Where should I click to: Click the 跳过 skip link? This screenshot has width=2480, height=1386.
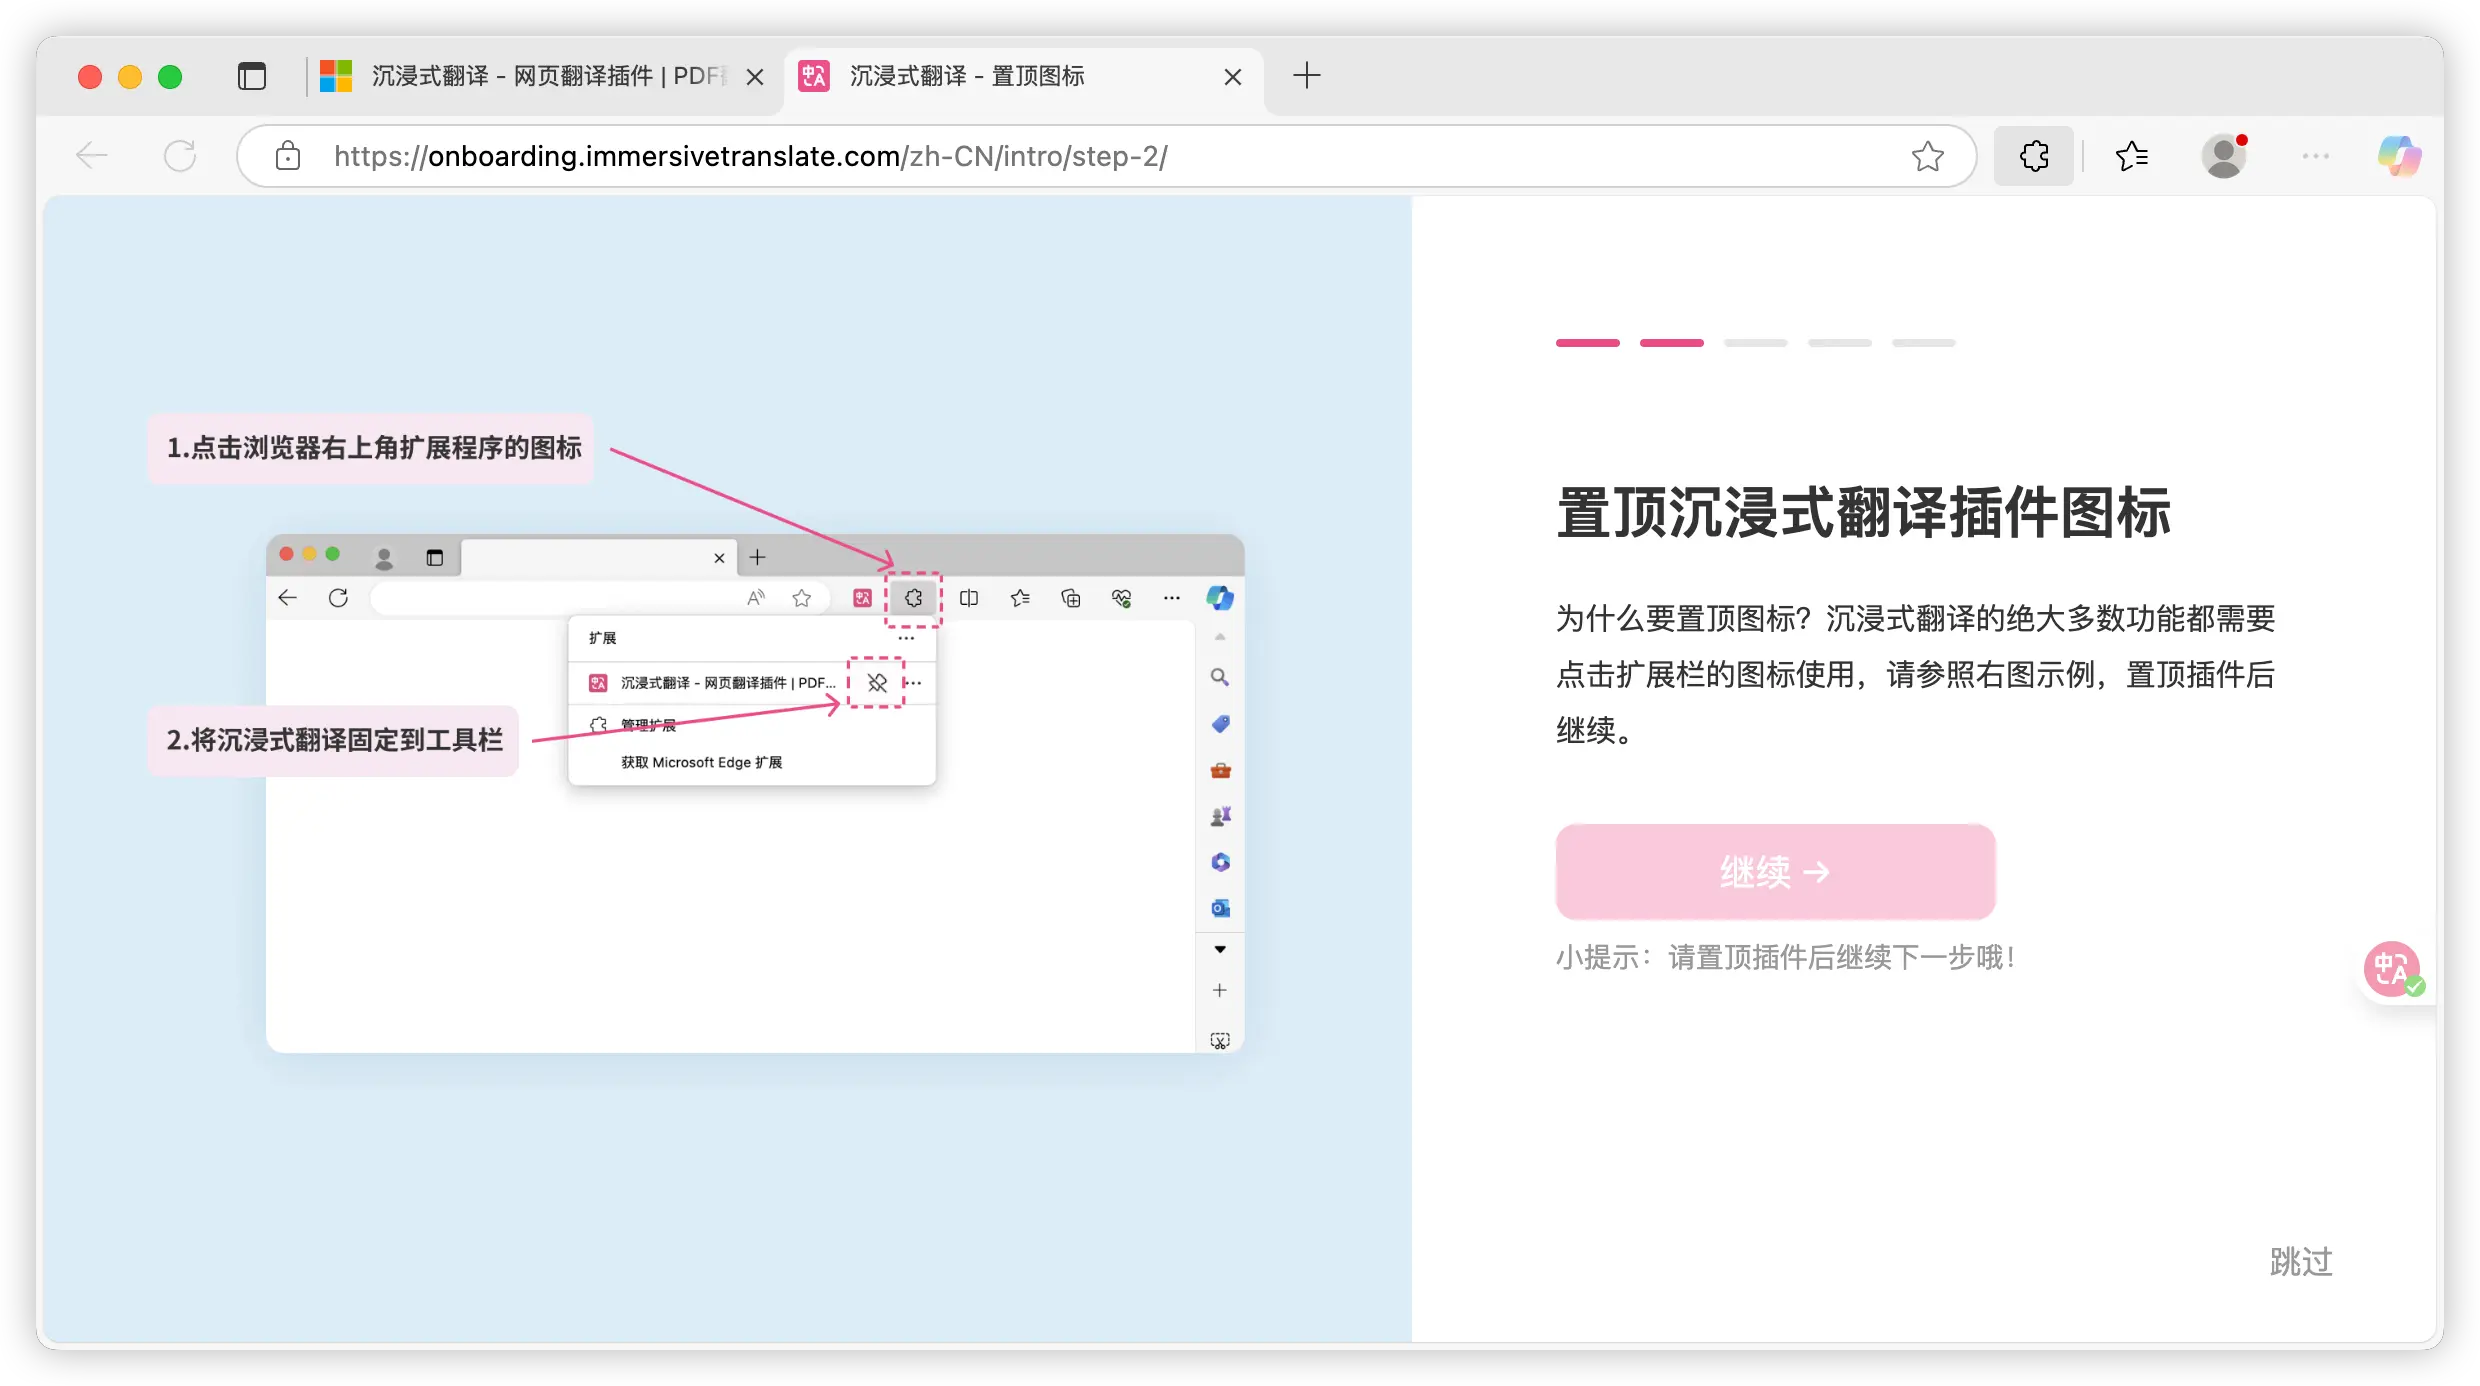tap(2300, 1261)
